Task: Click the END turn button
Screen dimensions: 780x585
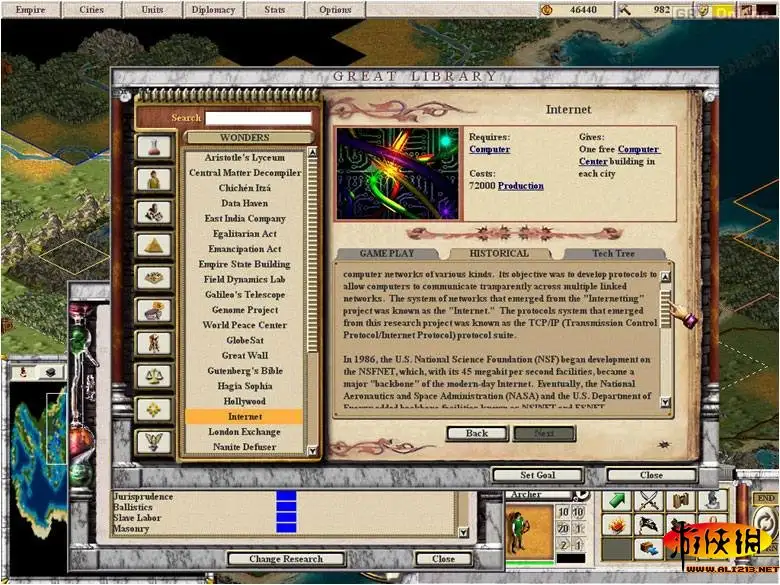Action: pyautogui.click(x=766, y=498)
